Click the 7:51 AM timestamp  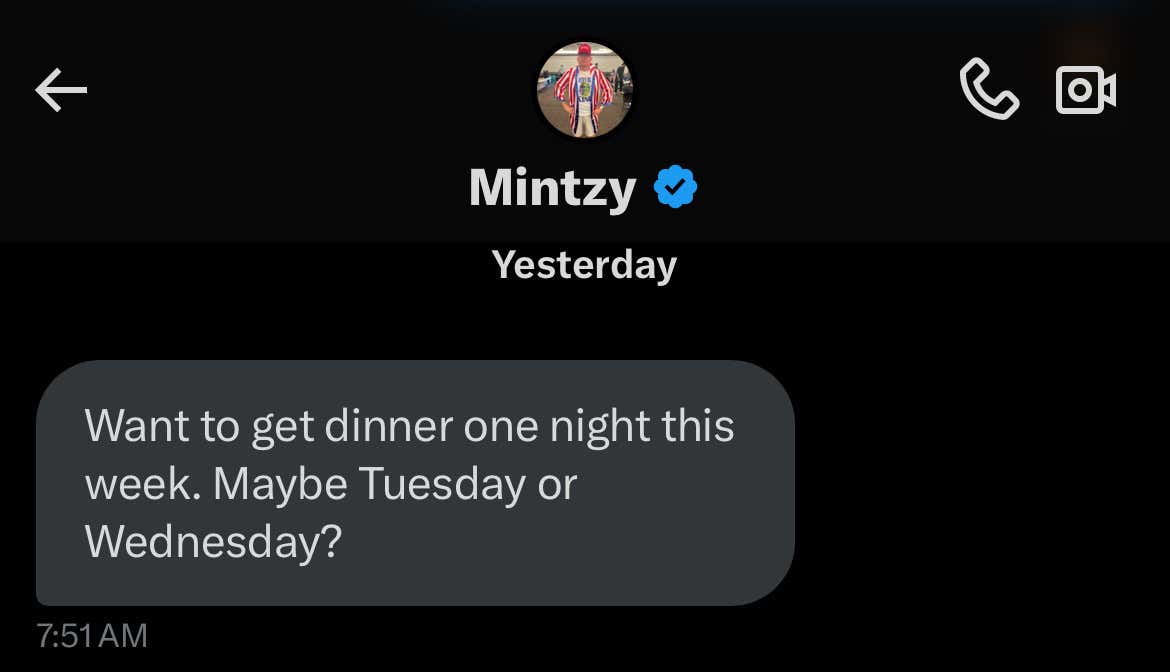[x=91, y=635]
